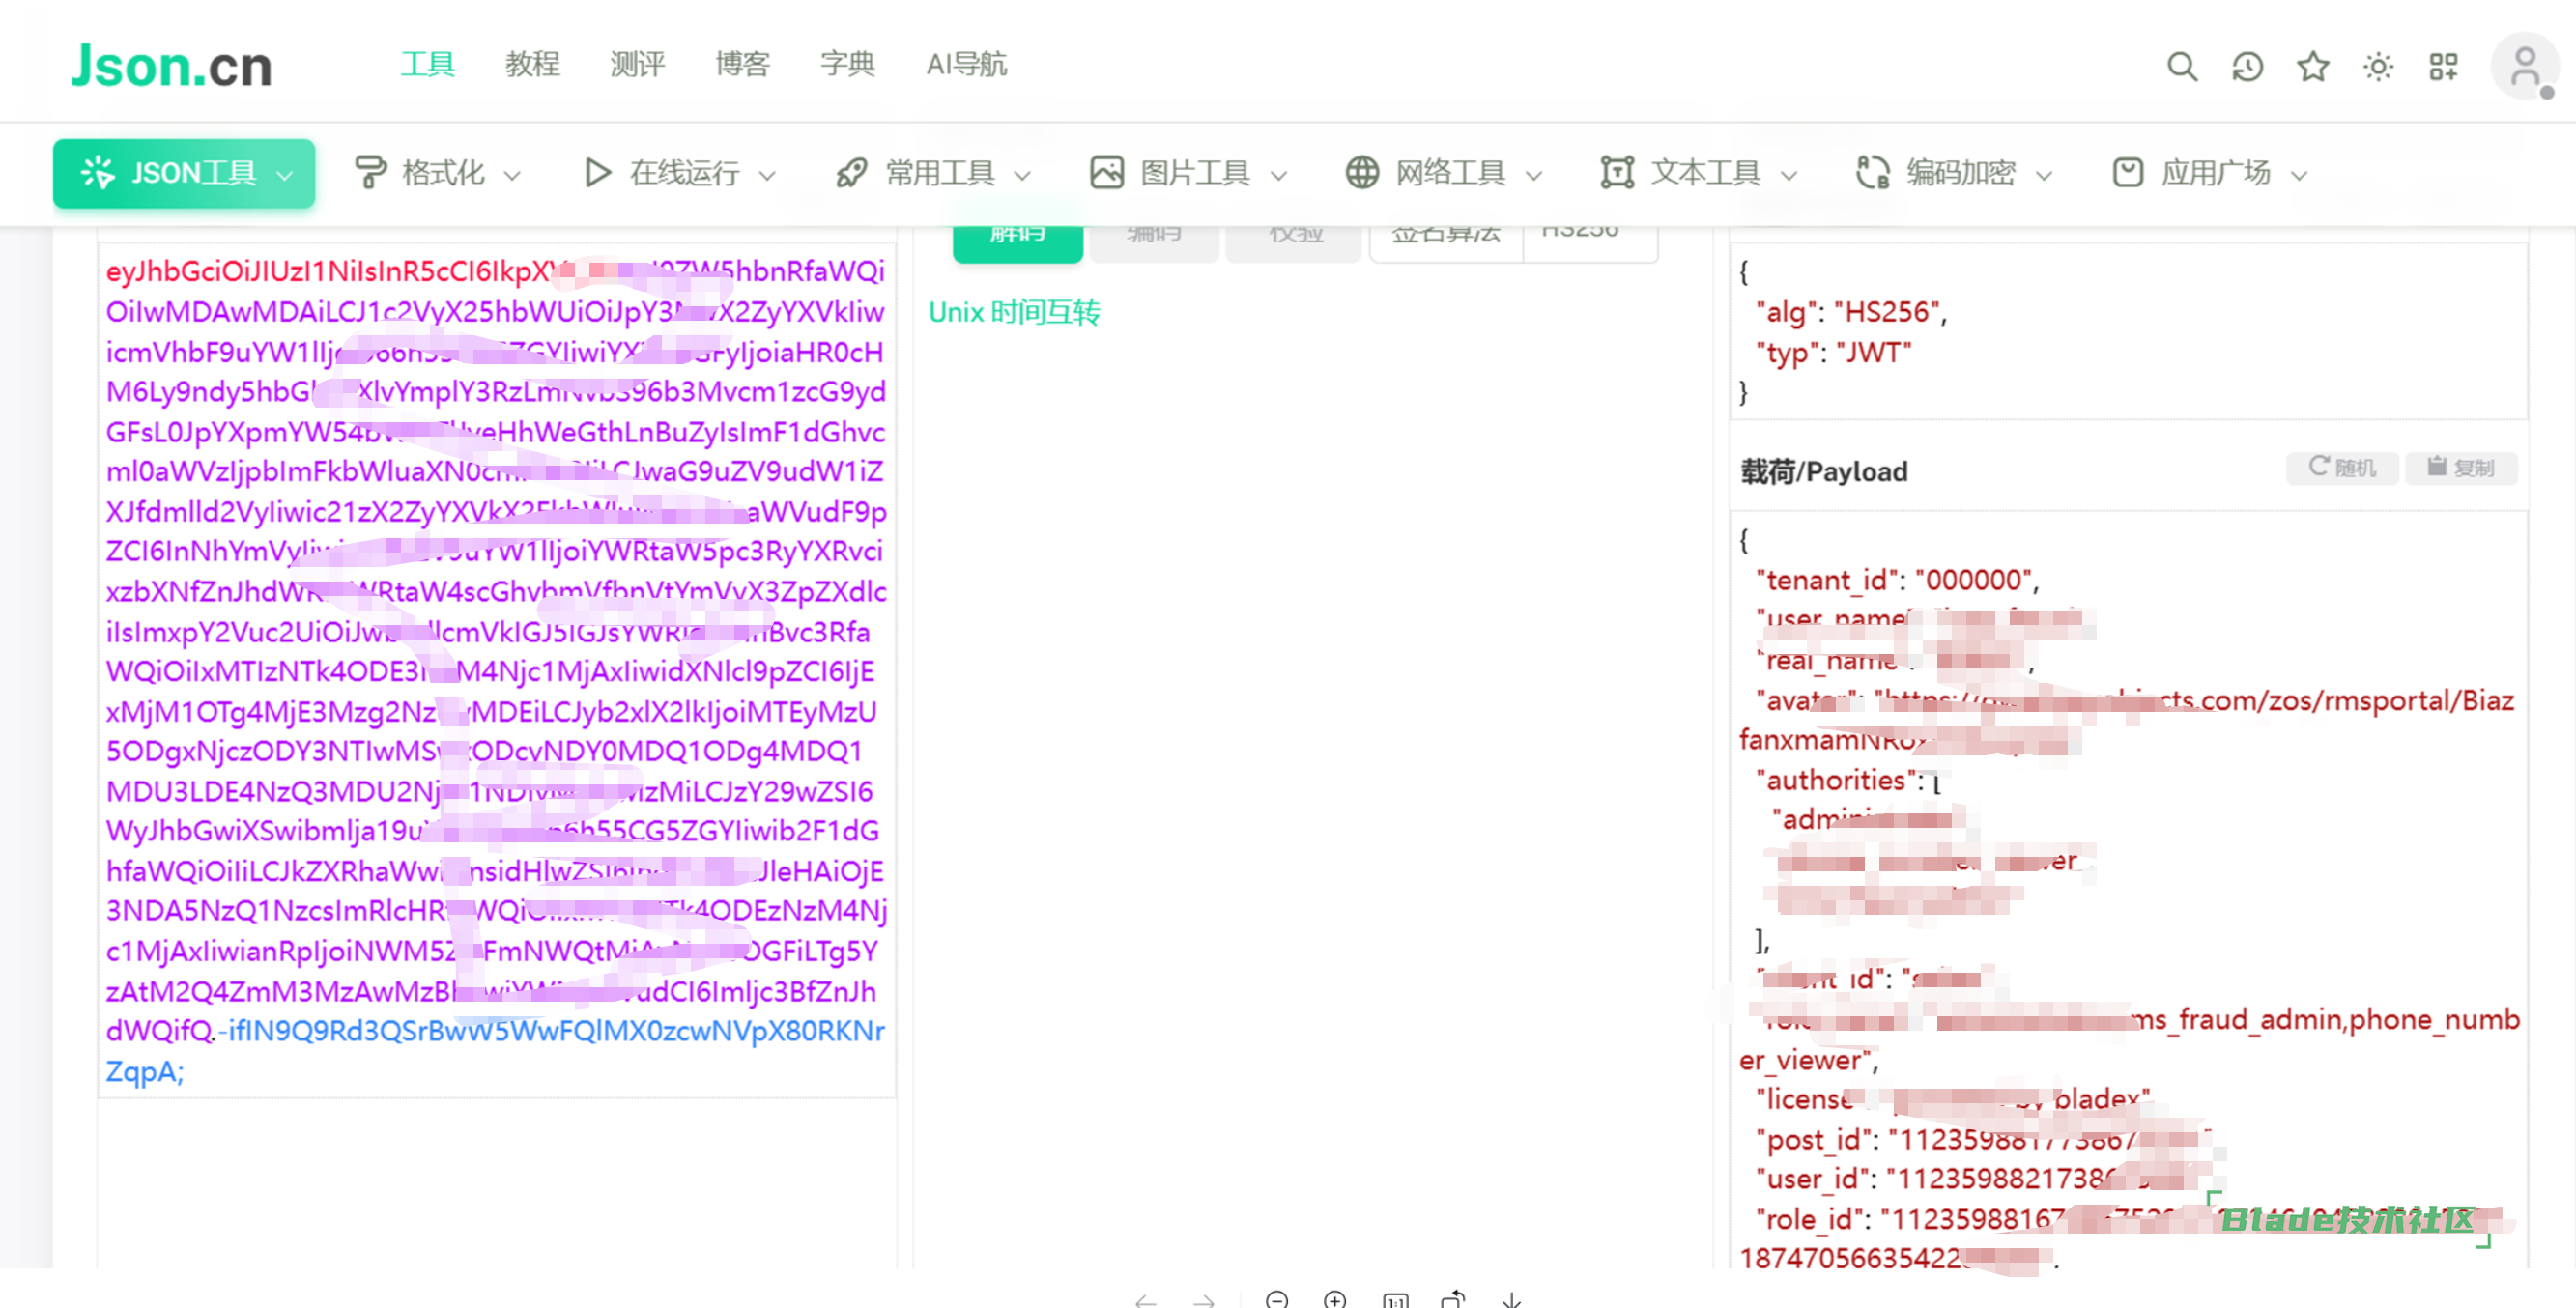
Task: Expand the 文本工具 dropdown menu
Action: pyautogui.click(x=1698, y=173)
